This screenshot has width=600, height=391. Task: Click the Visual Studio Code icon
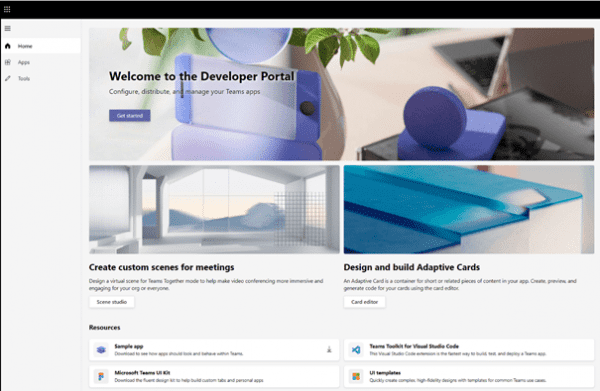[356, 350]
